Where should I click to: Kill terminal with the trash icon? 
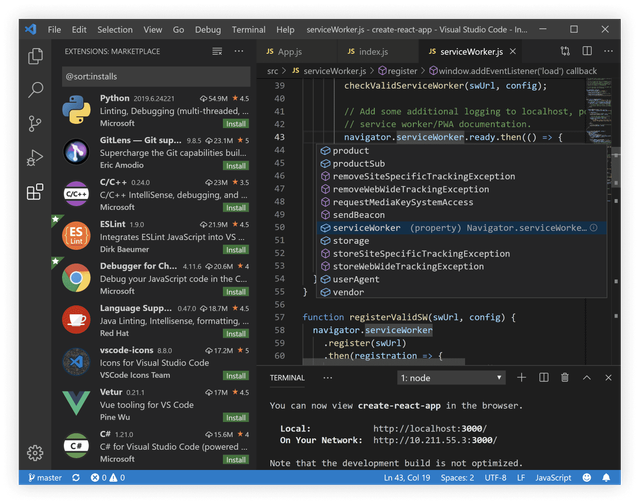pyautogui.click(x=565, y=377)
